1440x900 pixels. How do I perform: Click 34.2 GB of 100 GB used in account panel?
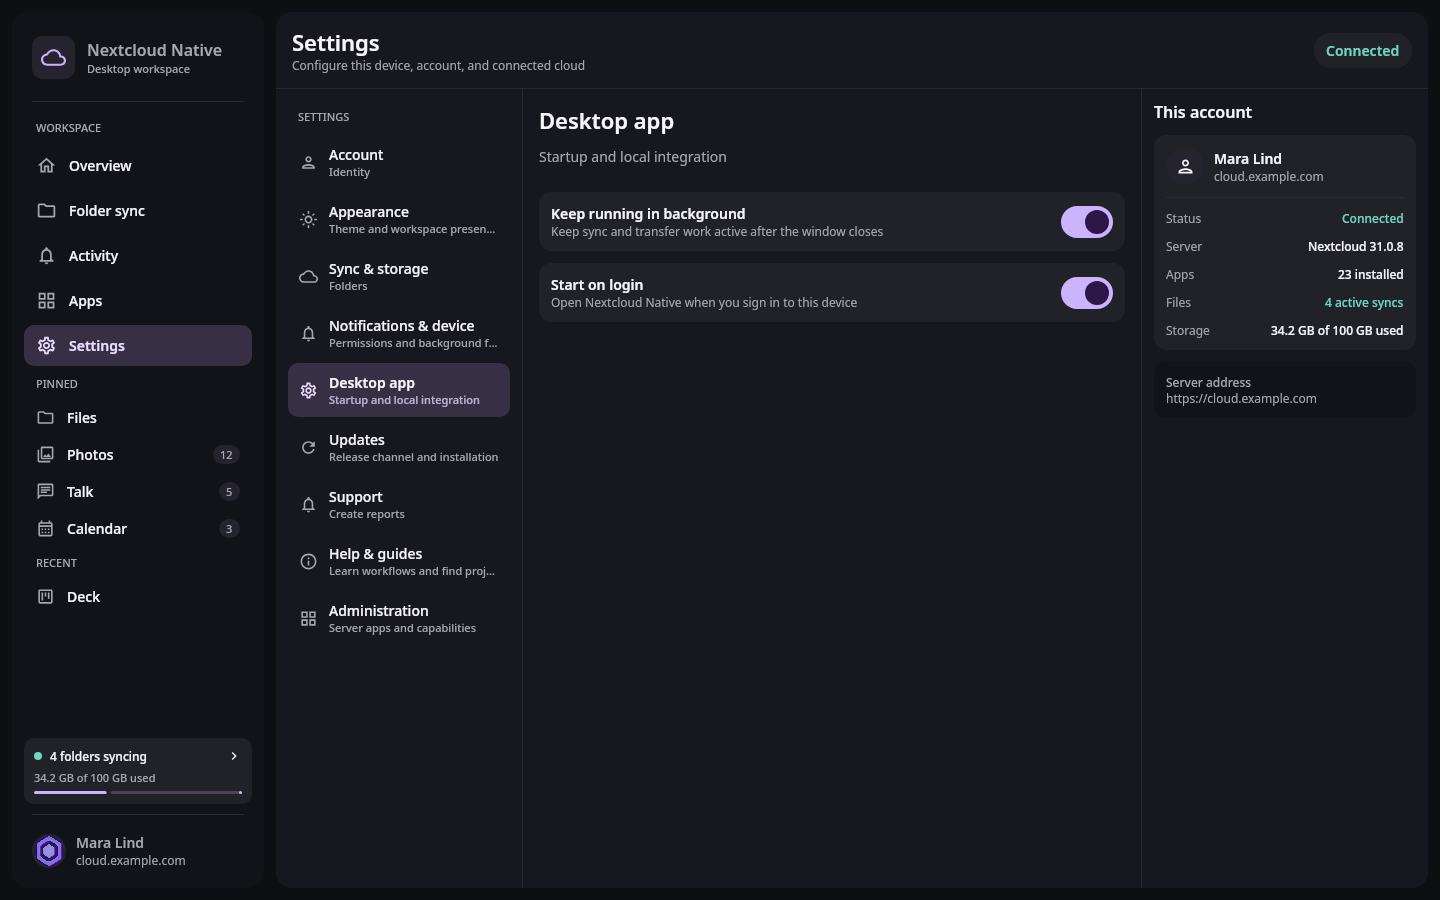pyautogui.click(x=1337, y=331)
